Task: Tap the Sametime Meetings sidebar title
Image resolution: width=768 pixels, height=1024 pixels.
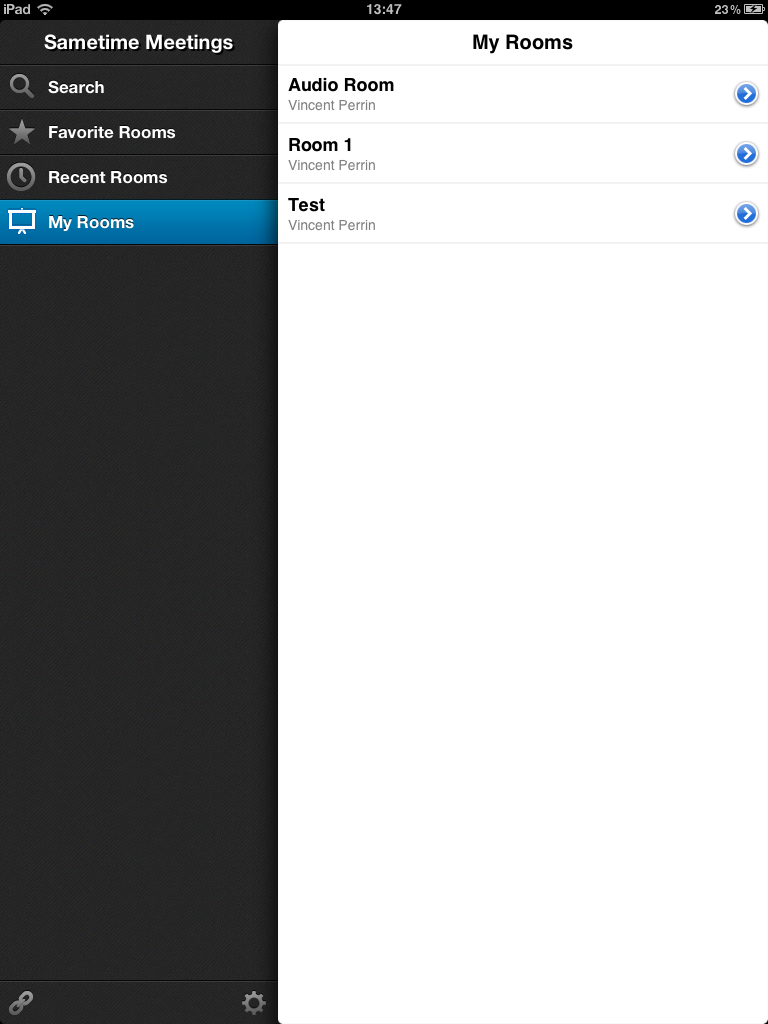Action: point(138,42)
